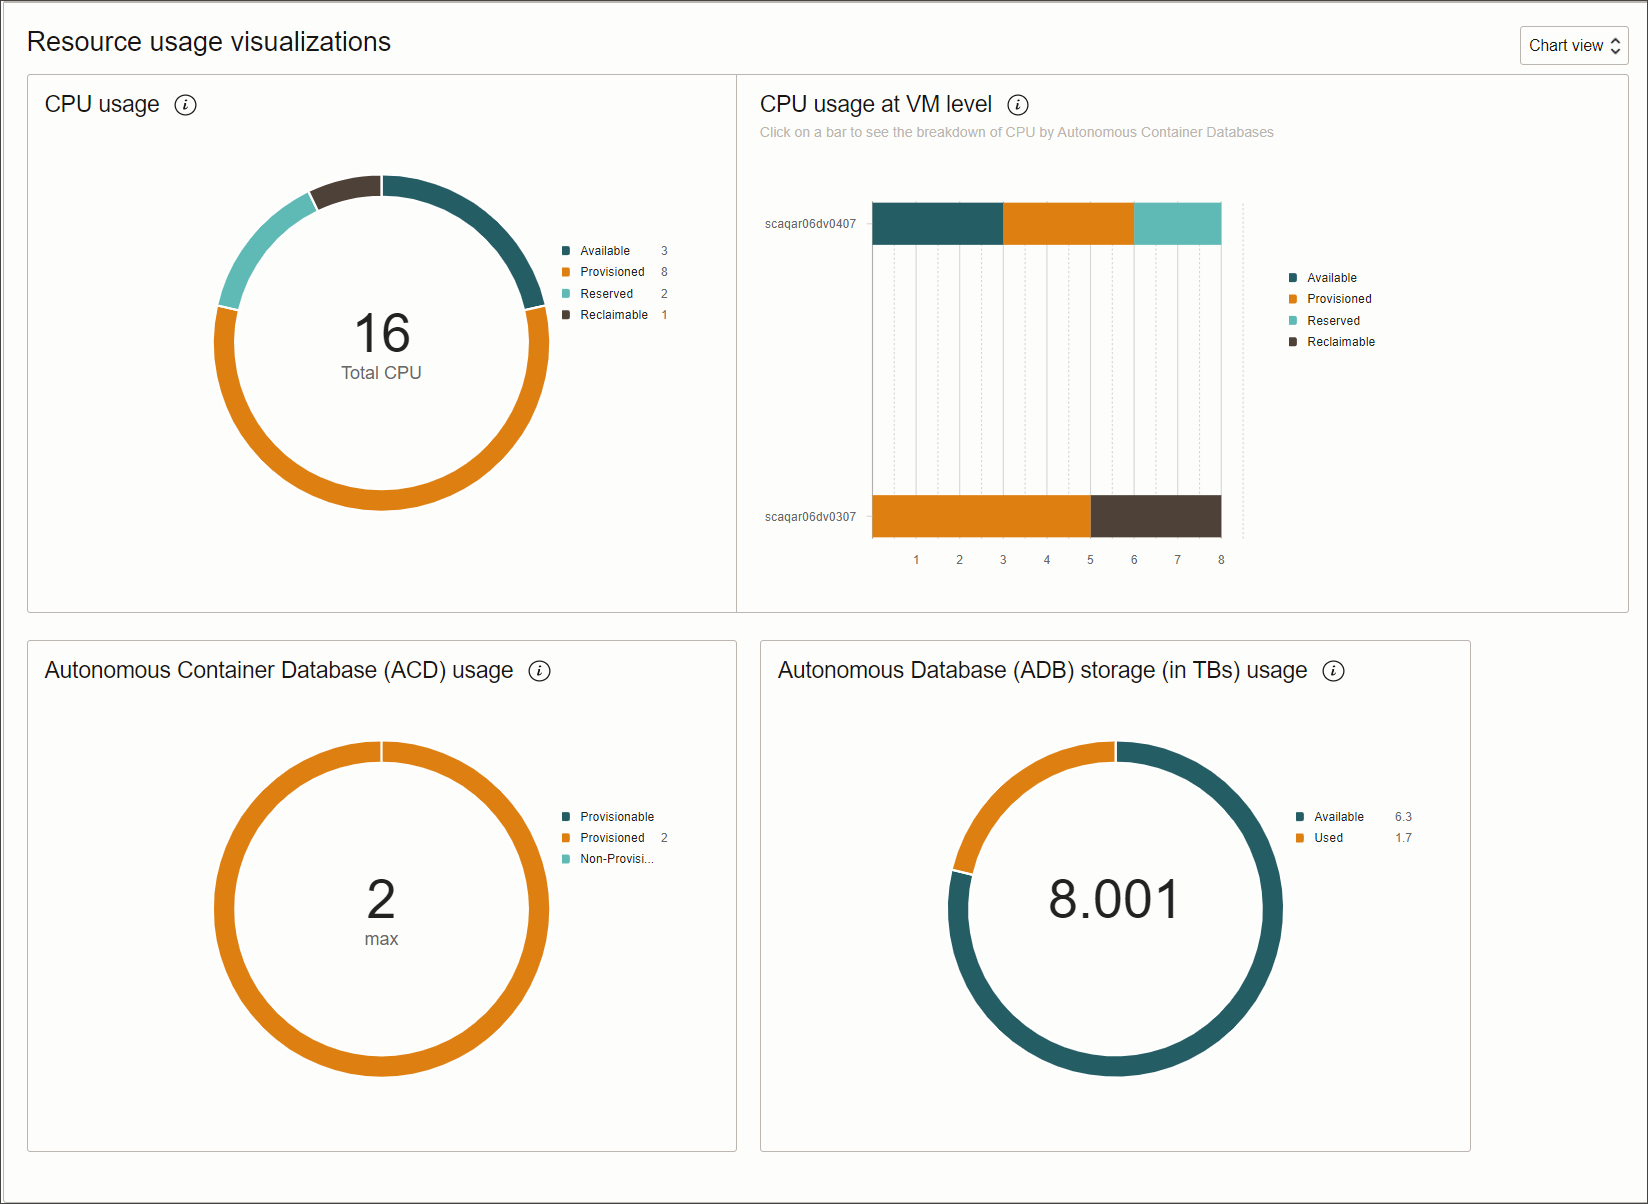Click Provisioned swatch in CPU usage legend
1648x1204 pixels.
click(x=566, y=272)
